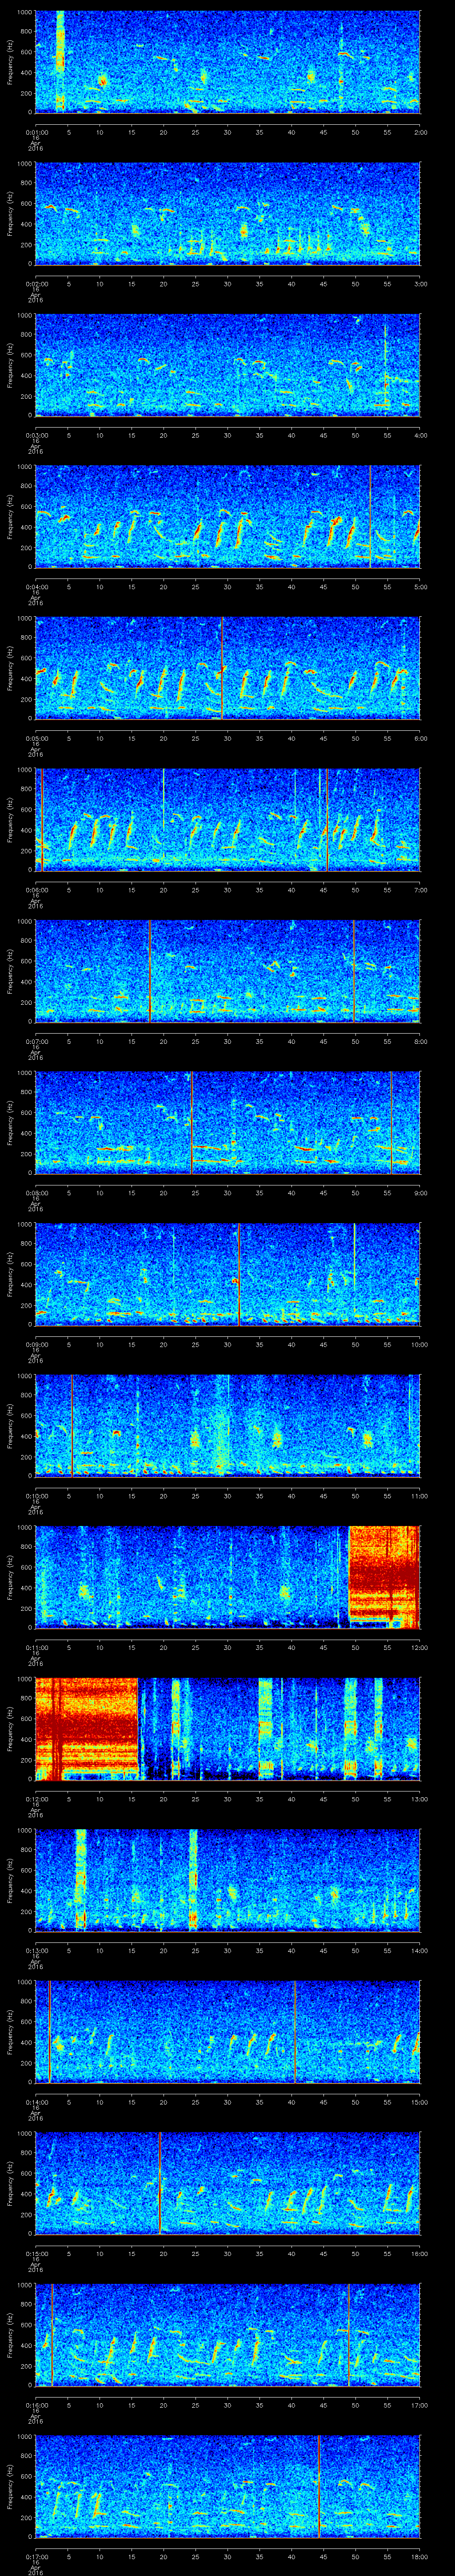Click the '0:01:00' start time label
455x2576 pixels.
coord(36,132)
